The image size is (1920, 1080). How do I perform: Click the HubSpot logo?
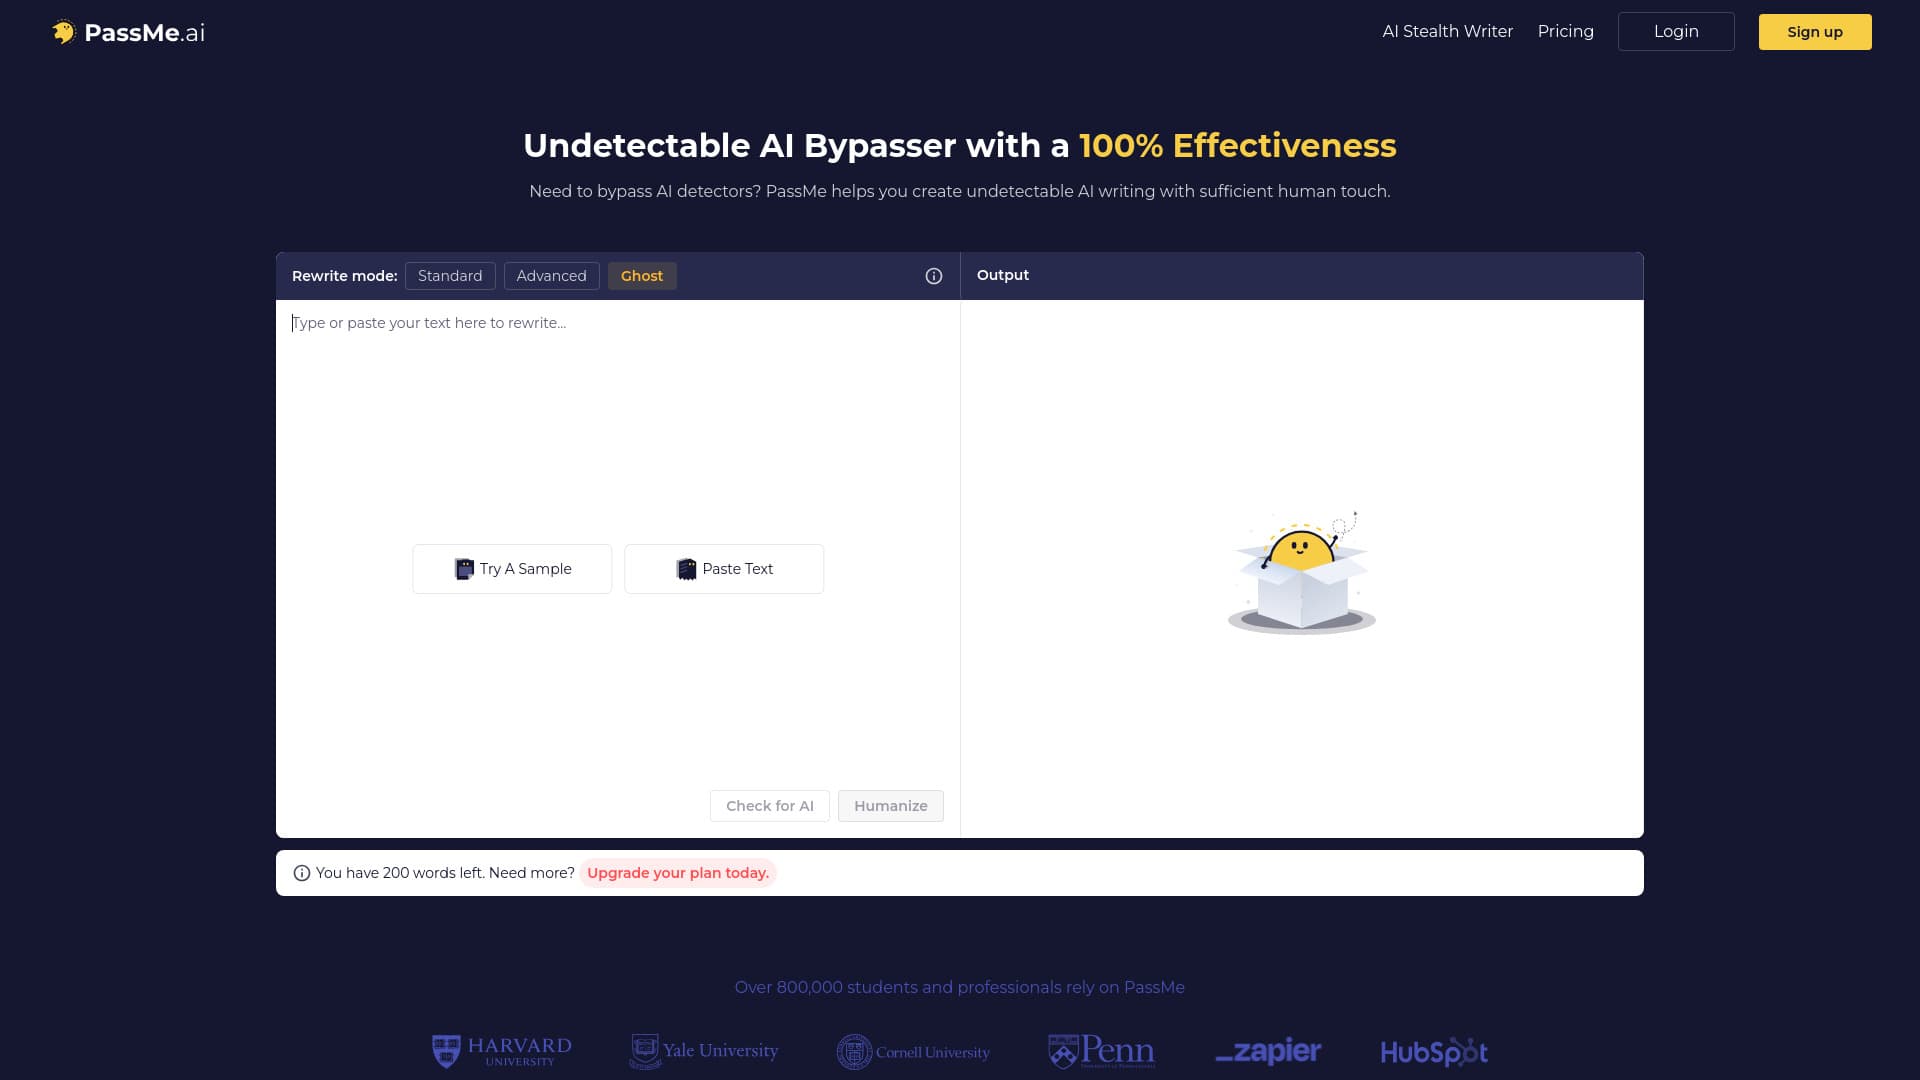1433,1051
